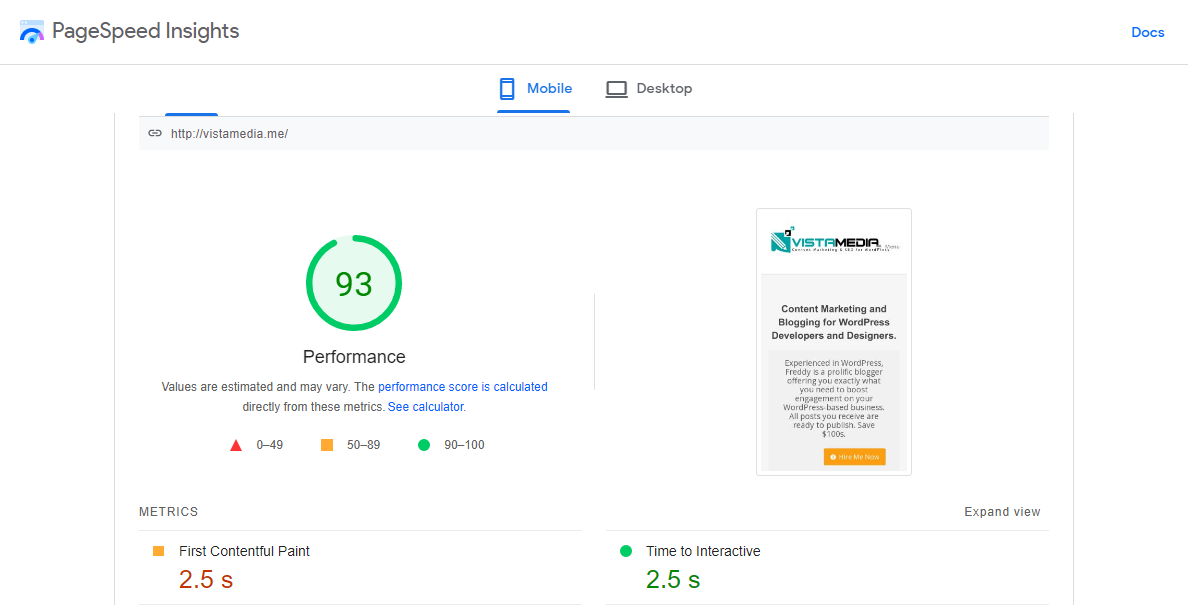Open the PageSpeed Insights home title
Viewport: 1188px width, 605px height.
pos(145,31)
